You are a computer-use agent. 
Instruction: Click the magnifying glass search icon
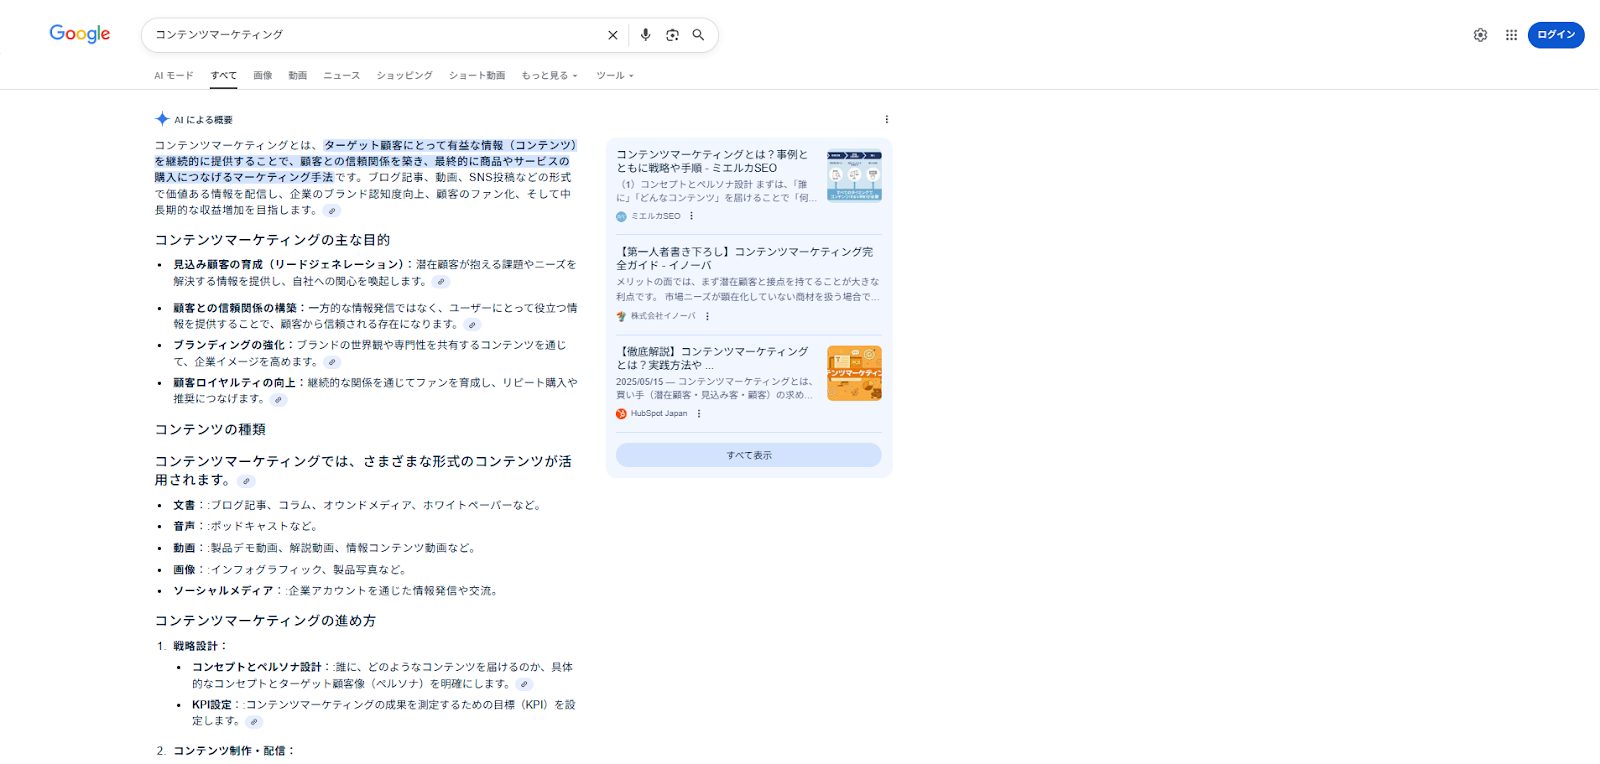click(x=698, y=35)
